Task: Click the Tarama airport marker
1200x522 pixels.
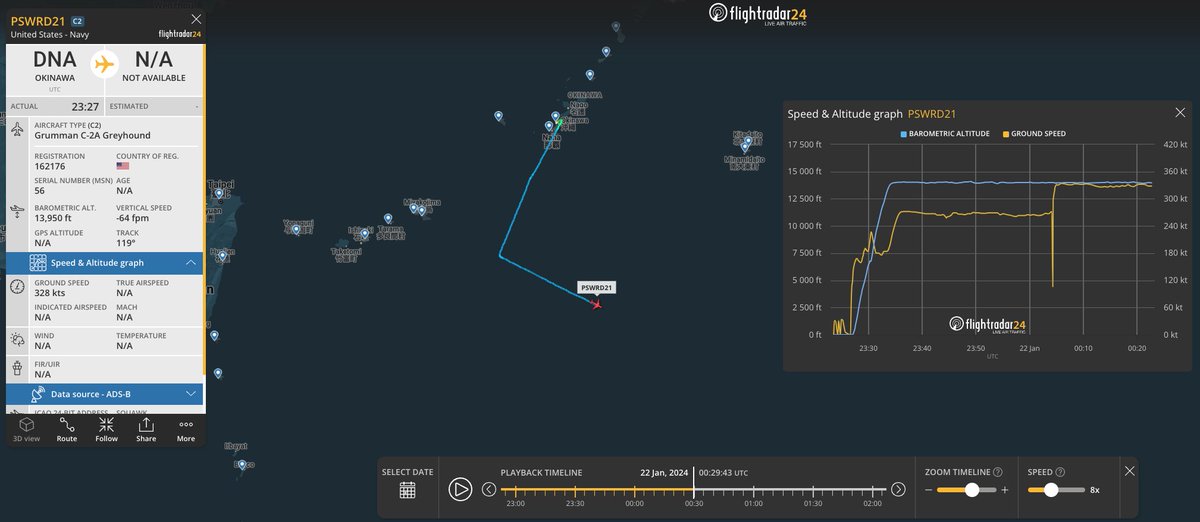Action: [388, 218]
